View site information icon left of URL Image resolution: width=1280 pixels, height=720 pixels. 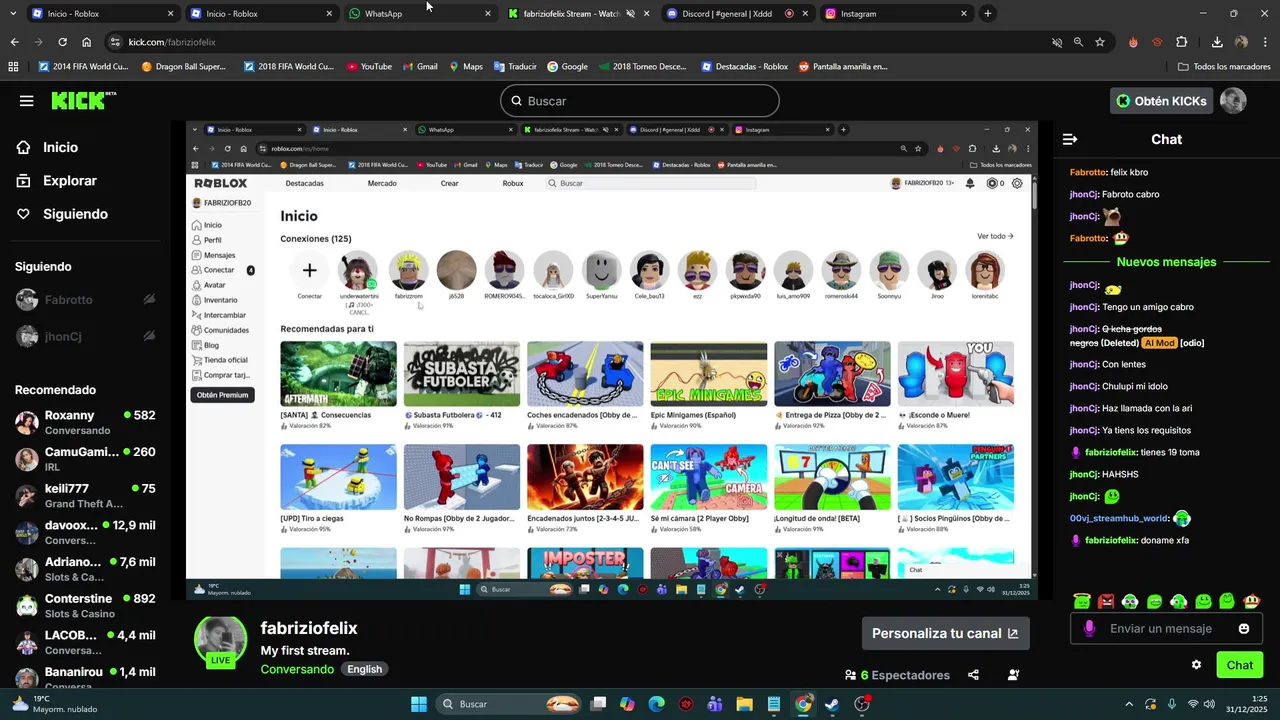115,42
